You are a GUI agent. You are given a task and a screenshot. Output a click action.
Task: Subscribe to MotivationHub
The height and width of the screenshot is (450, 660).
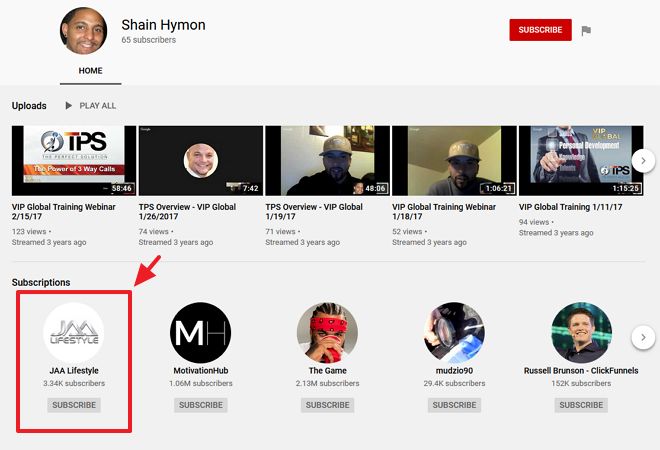click(x=201, y=405)
